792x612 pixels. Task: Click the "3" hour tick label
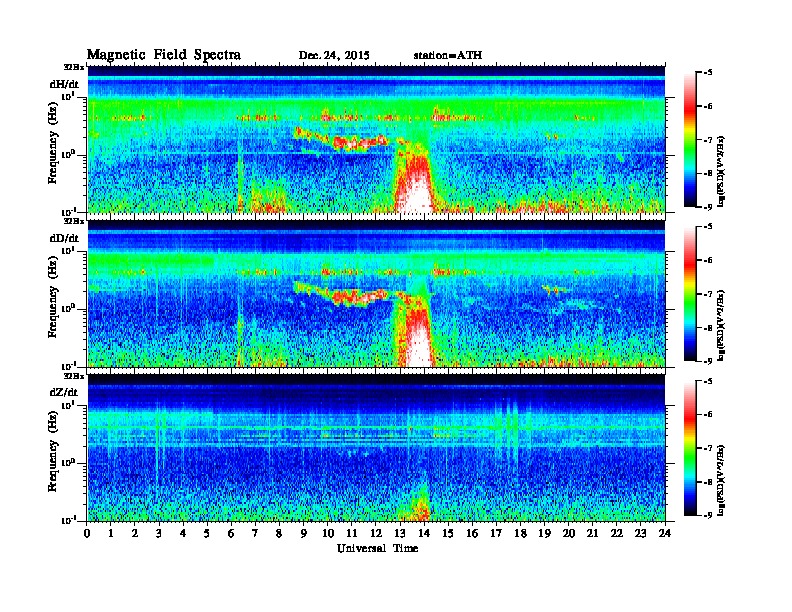coord(160,534)
